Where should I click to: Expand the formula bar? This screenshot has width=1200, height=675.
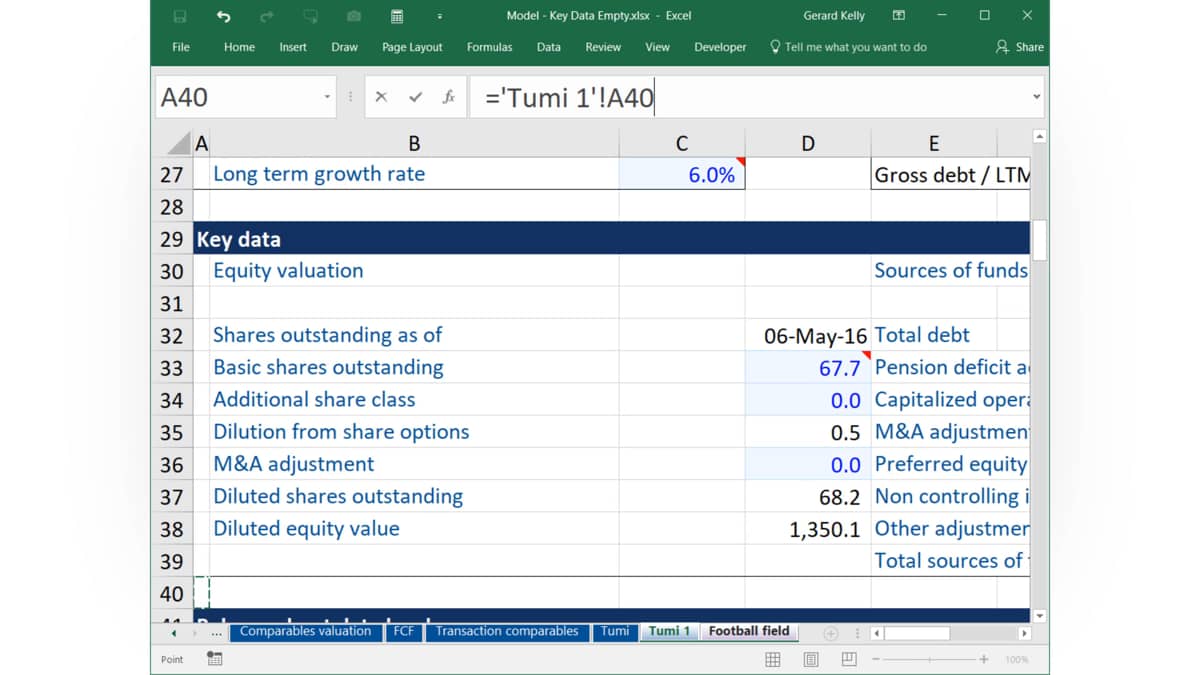click(x=1036, y=97)
